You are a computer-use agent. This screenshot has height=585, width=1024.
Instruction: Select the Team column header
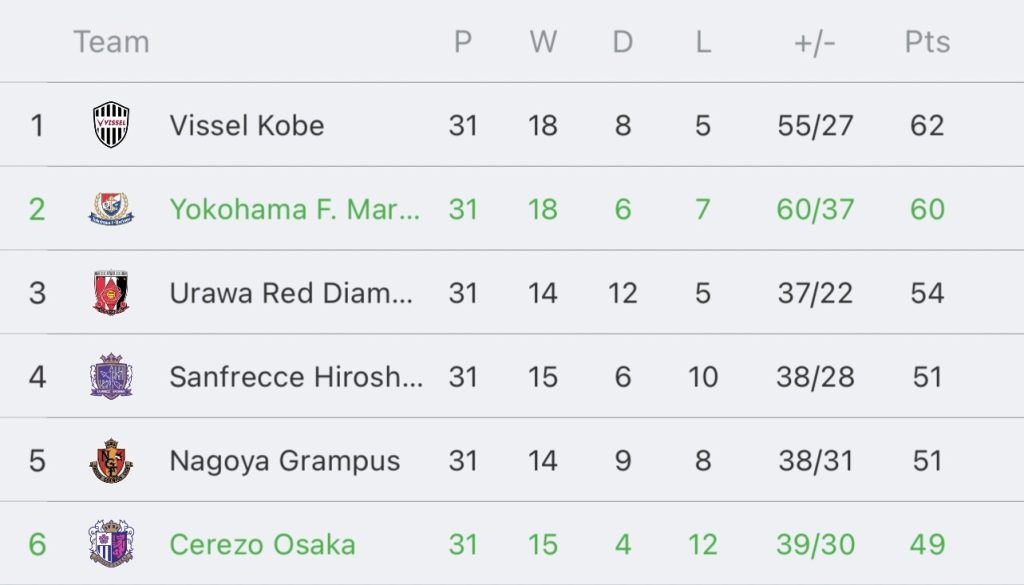(x=112, y=42)
